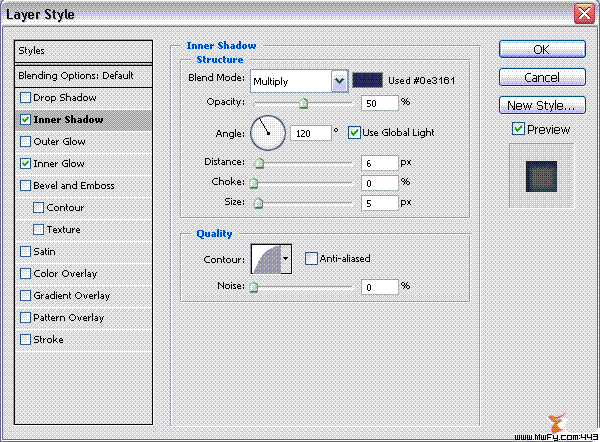
Task: Click the "Used #0e3161" text
Action: click(422, 81)
